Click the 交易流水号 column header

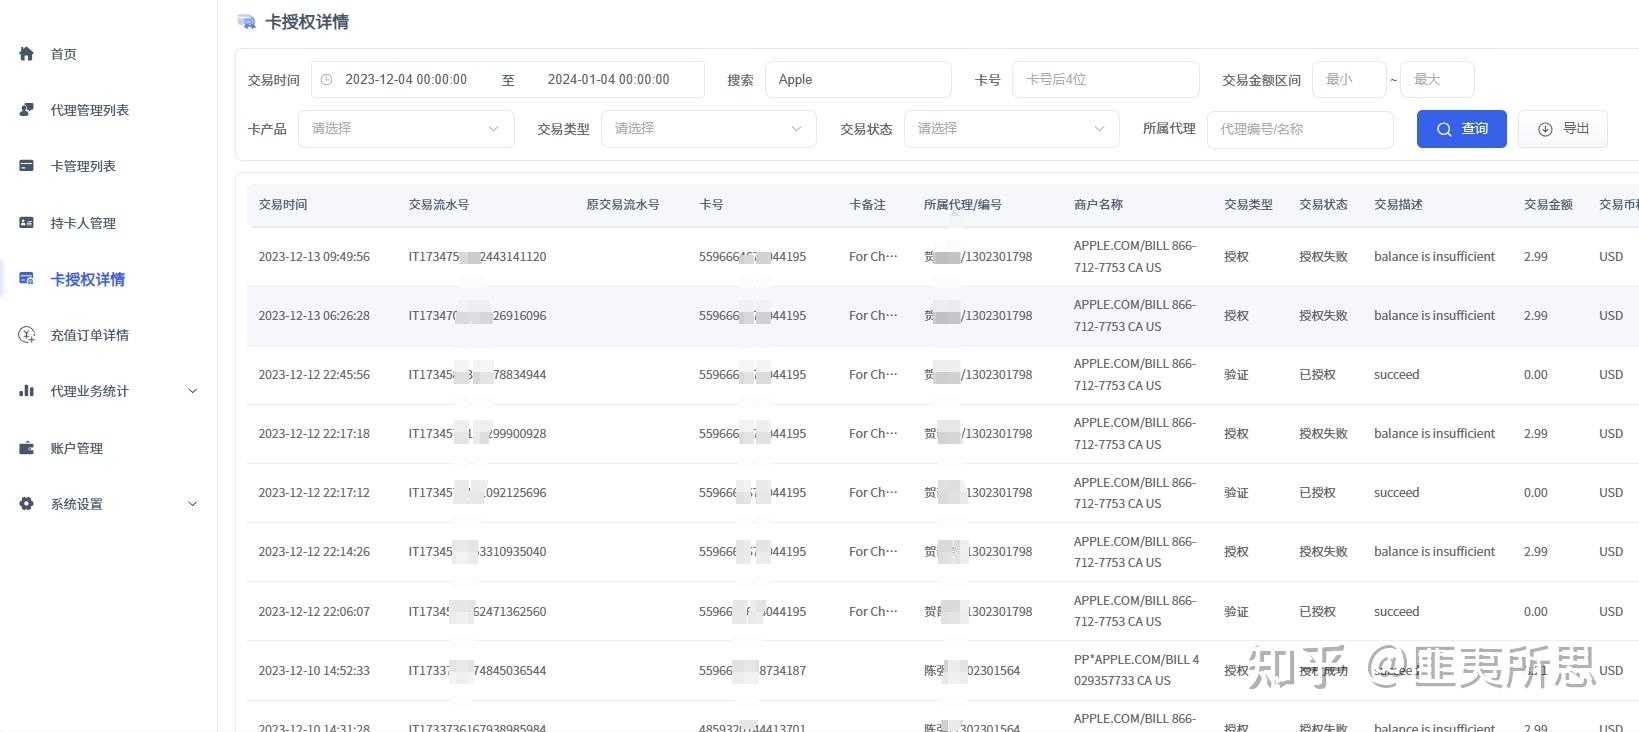(x=439, y=205)
